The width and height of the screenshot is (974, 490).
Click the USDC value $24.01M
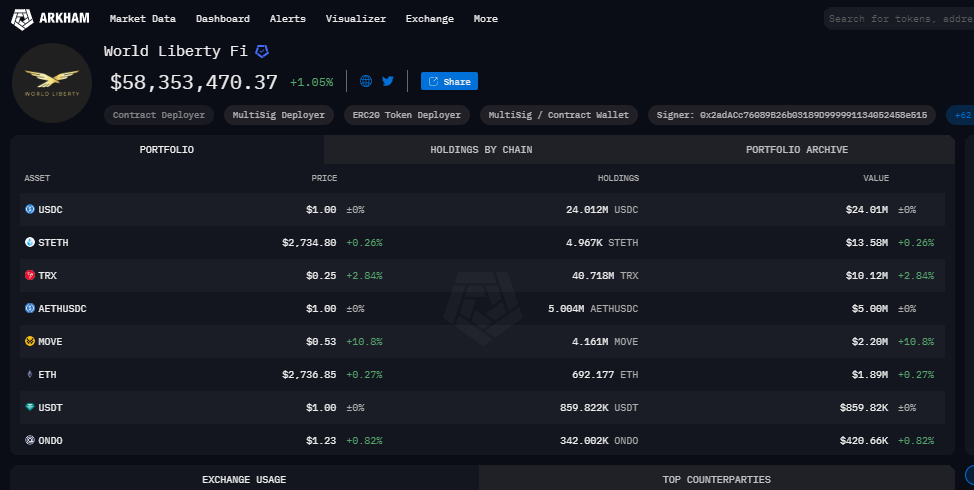pyautogui.click(x=867, y=210)
